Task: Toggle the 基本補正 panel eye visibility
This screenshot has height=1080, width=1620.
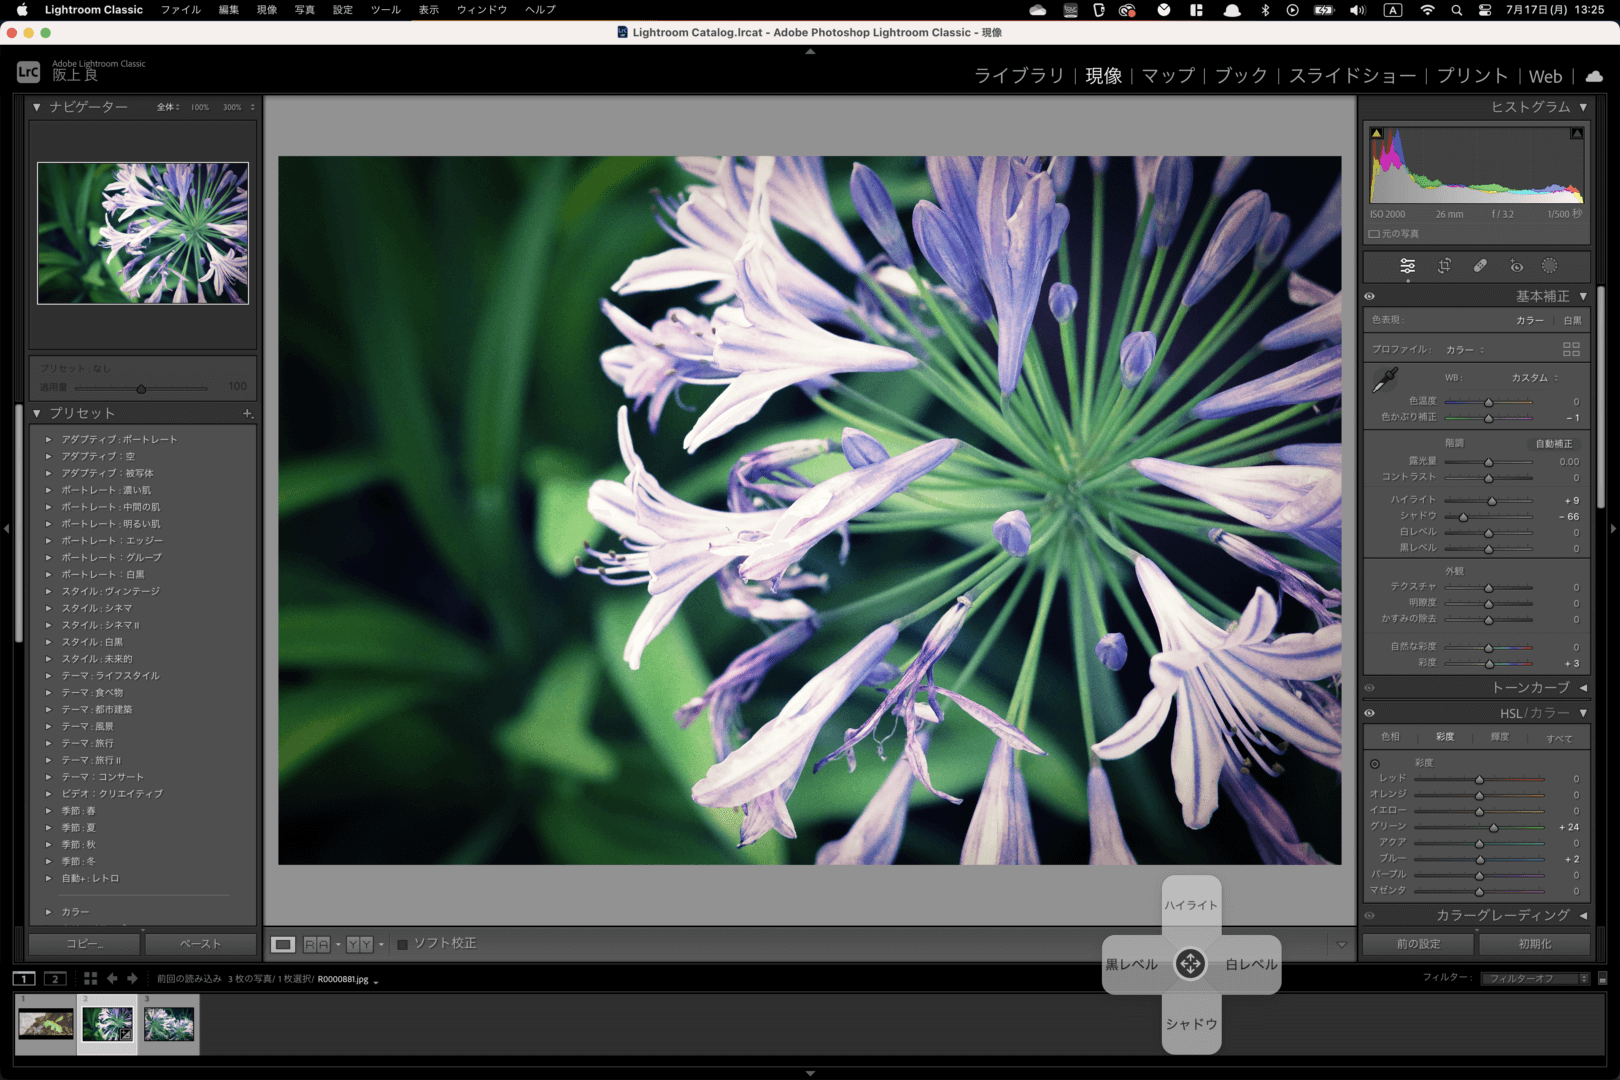Action: (x=1370, y=296)
